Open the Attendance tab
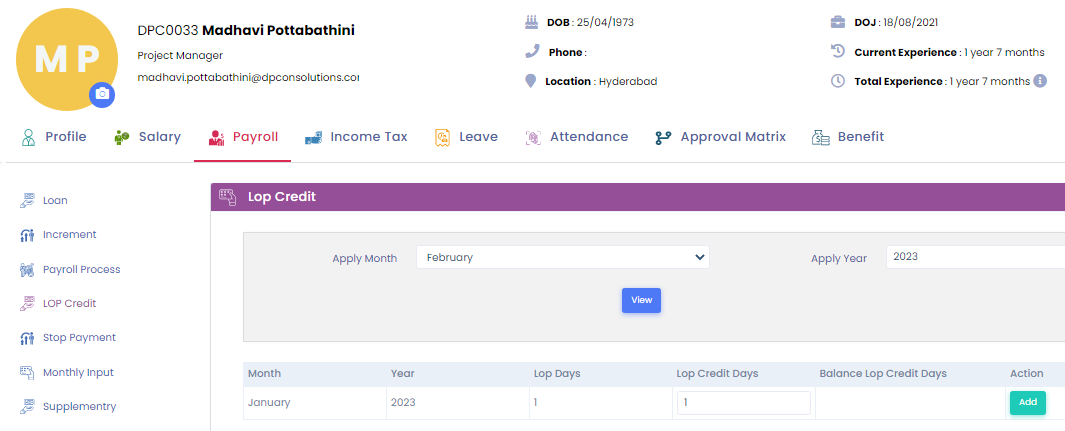Viewport: 1065px width, 431px height. point(577,137)
